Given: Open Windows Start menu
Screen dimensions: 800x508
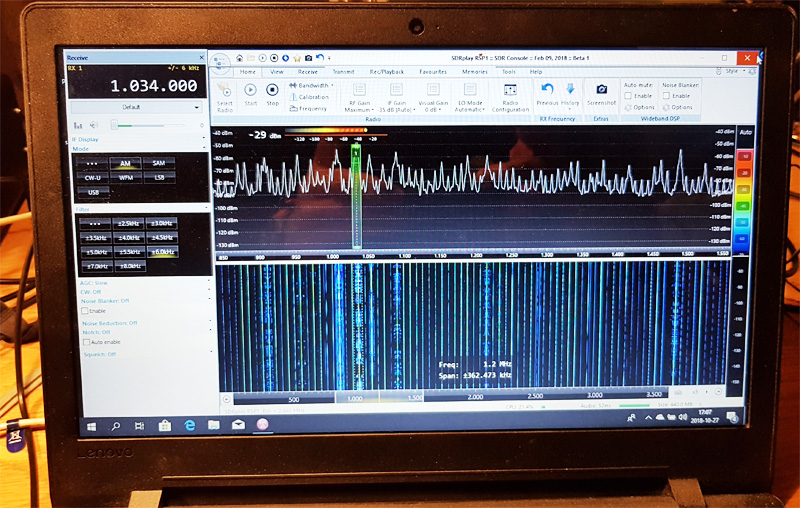Looking at the screenshot, I should pos(91,426).
